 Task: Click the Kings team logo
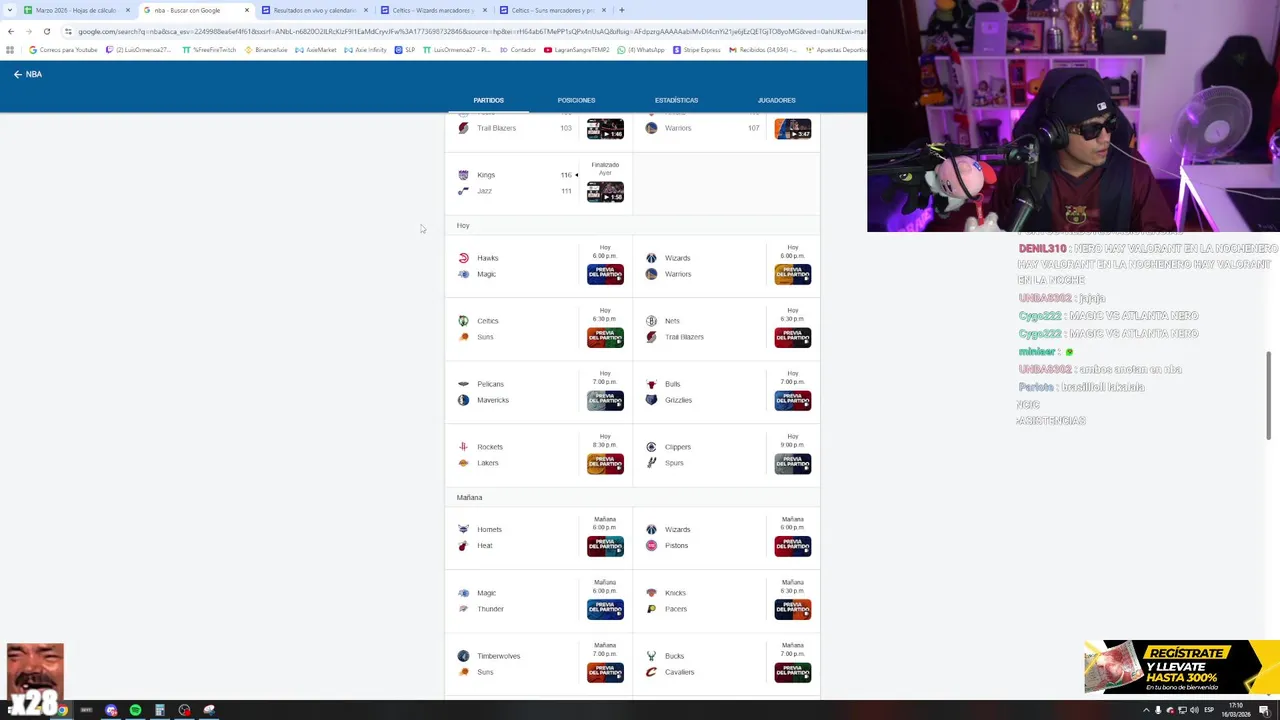pyautogui.click(x=463, y=175)
